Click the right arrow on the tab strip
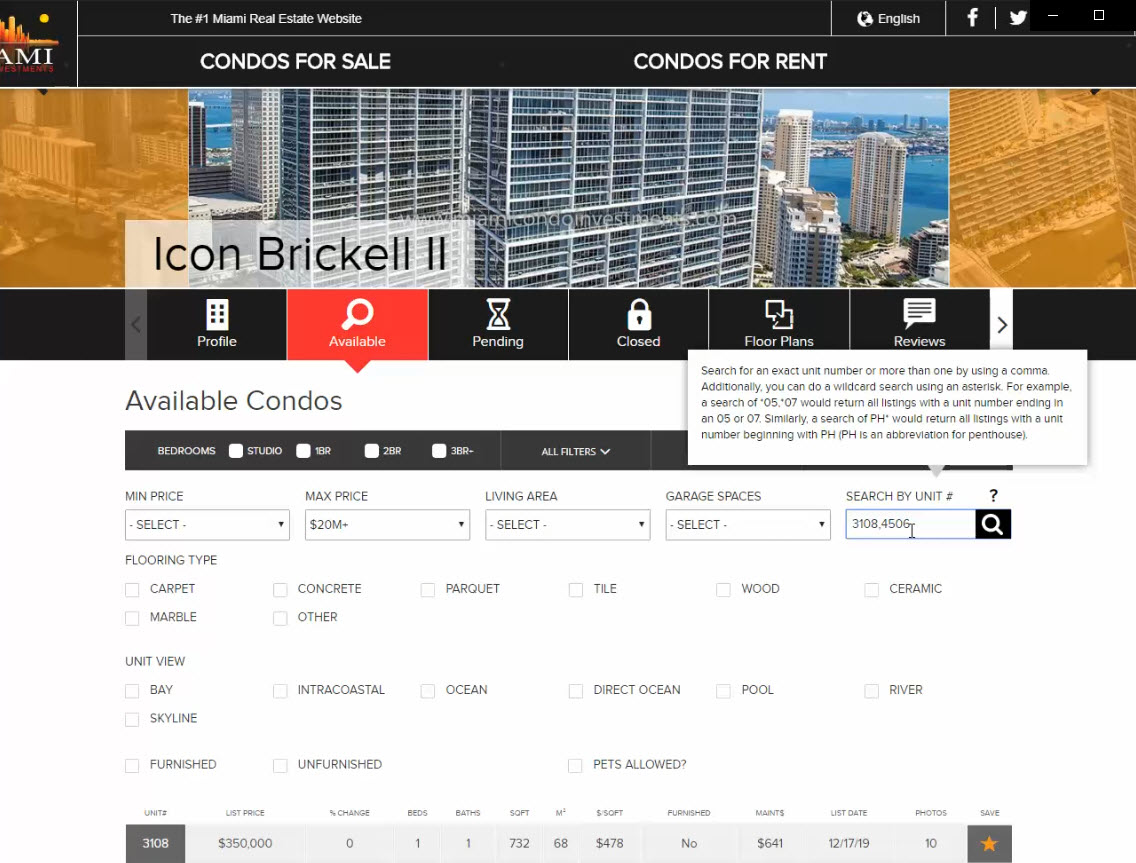Screen dimensions: 1136x863 click(x=1001, y=324)
